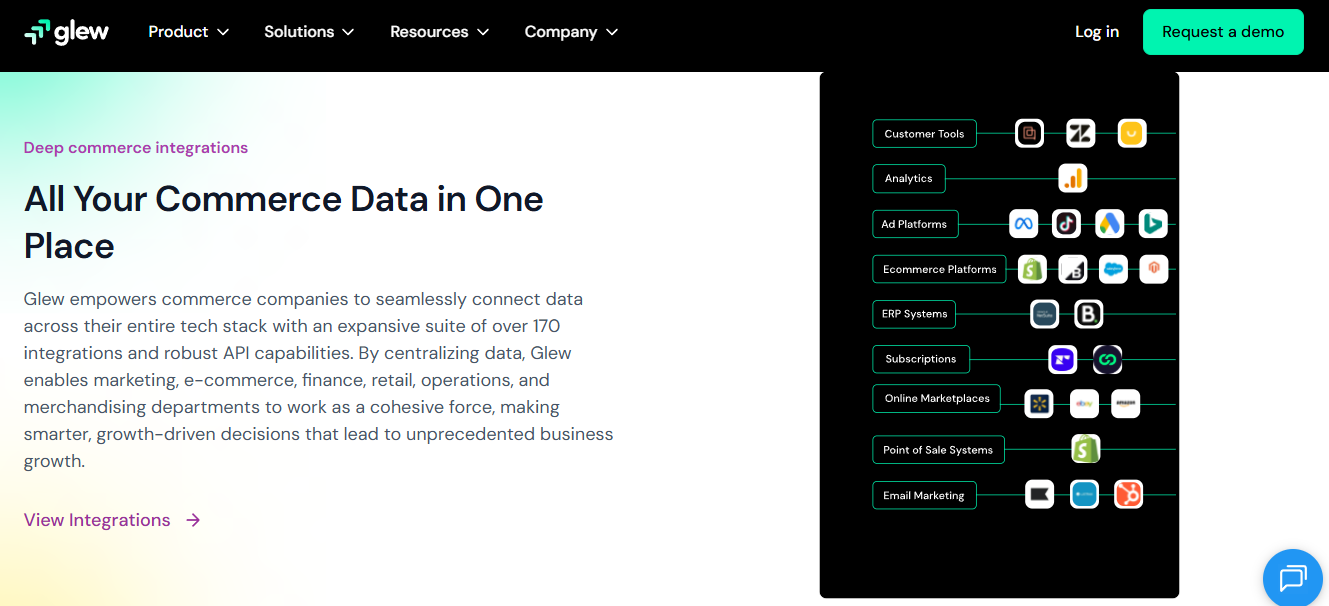Click the purple Recharge icon in Subscriptions
The width and height of the screenshot is (1329, 606).
coord(1063,359)
